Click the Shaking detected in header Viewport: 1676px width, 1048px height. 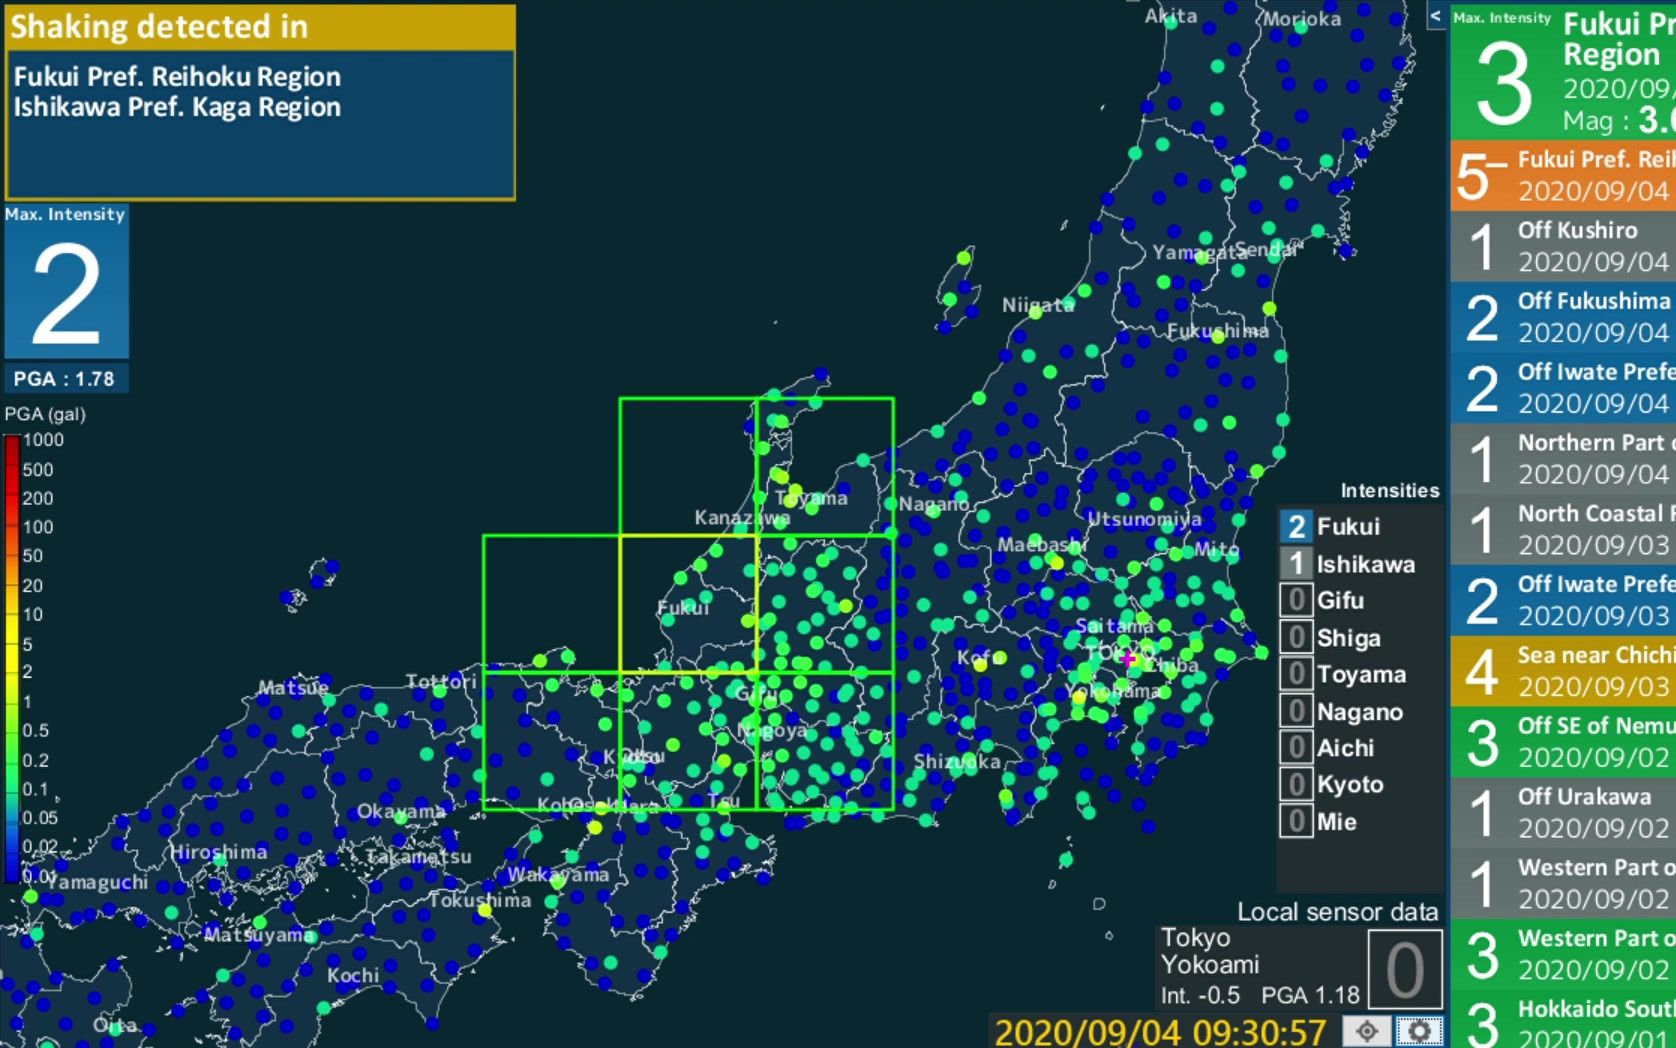(x=260, y=27)
